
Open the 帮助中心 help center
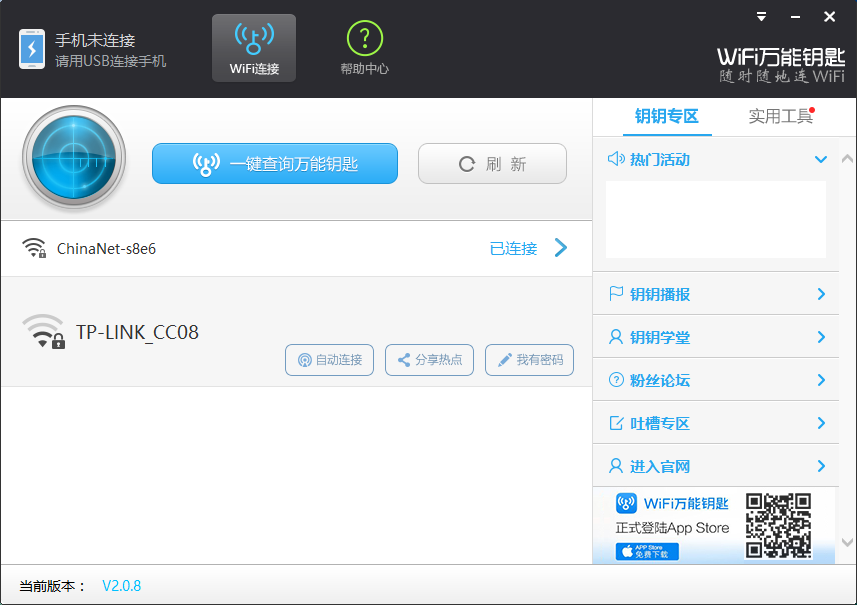(x=364, y=48)
